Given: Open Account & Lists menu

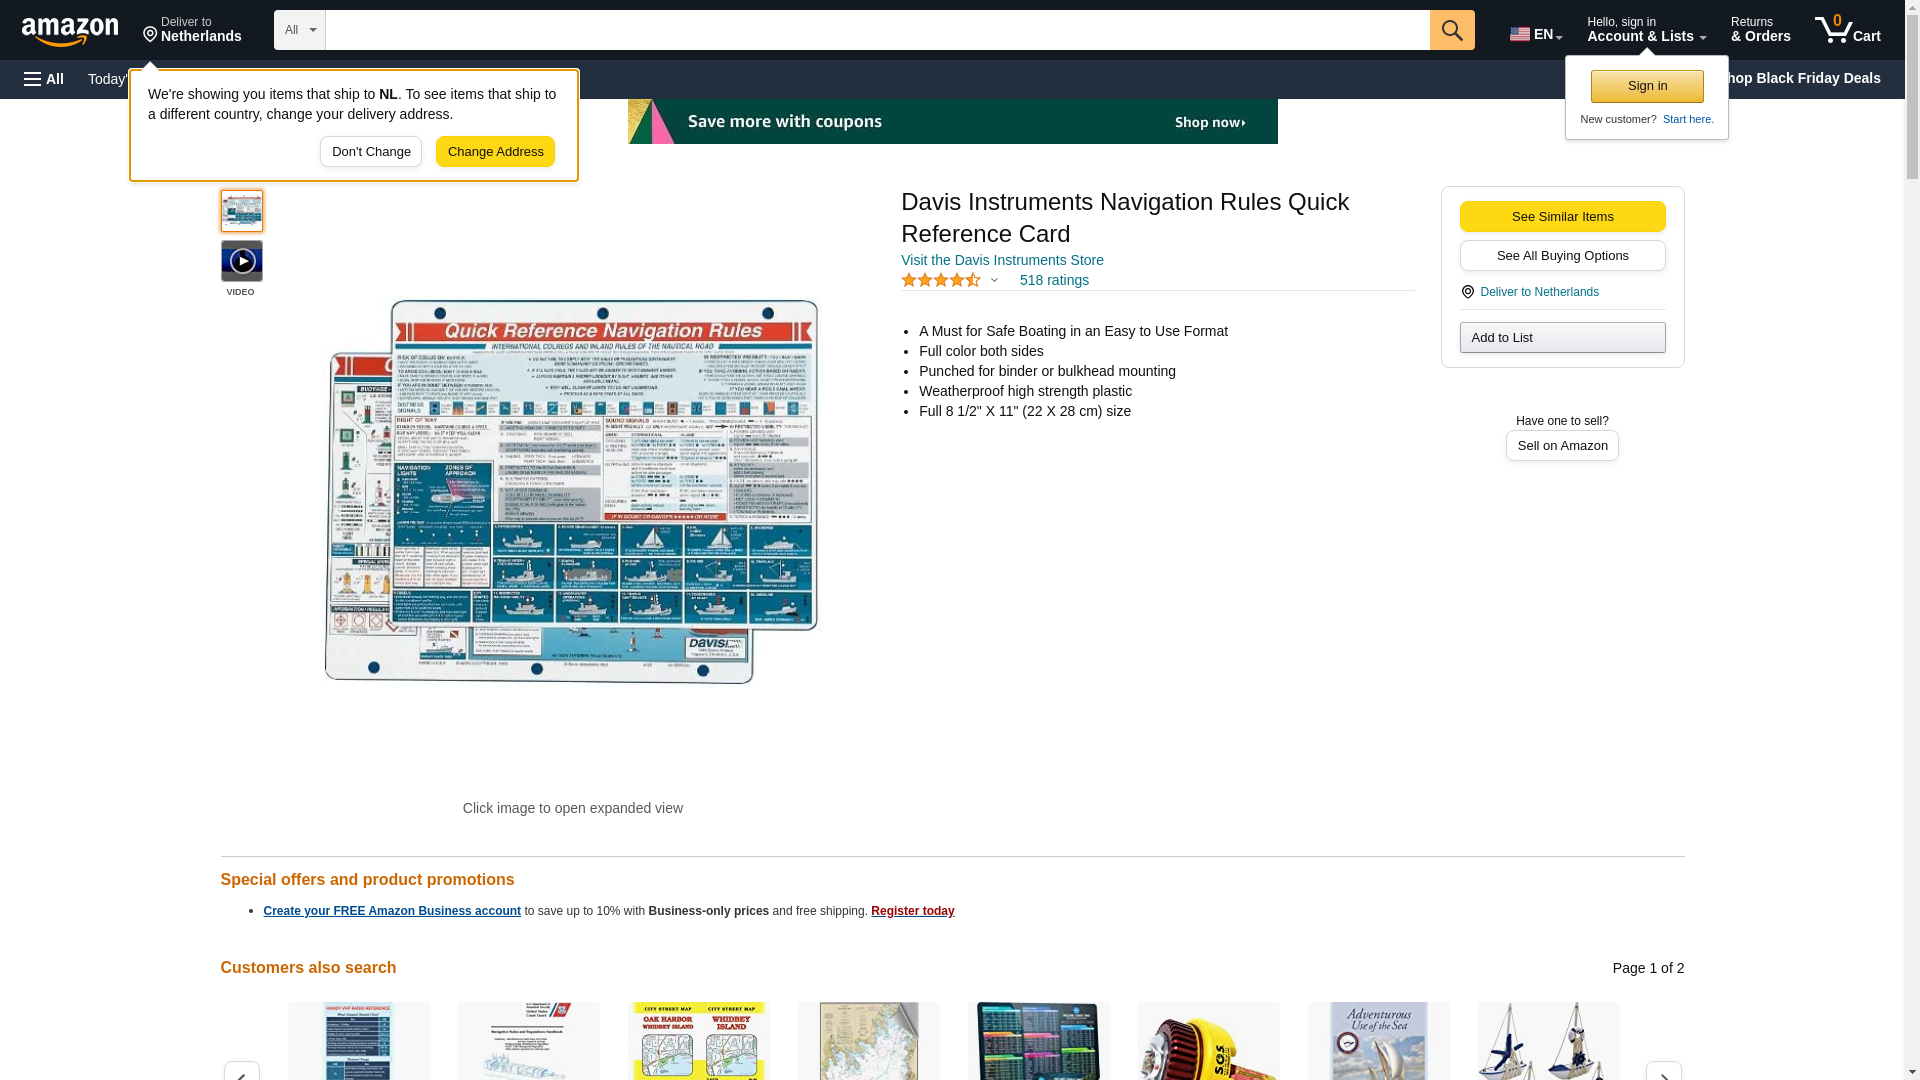Looking at the screenshot, I should (x=1645, y=30).
